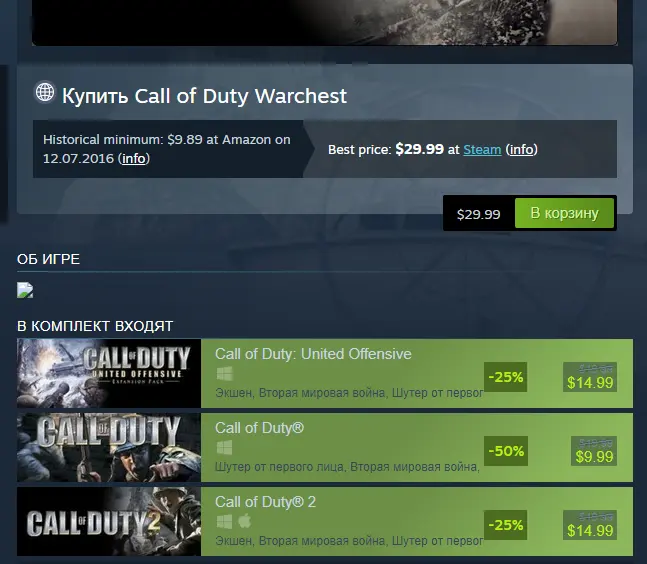Select the Call of Duty® 2 title text
This screenshot has width=647, height=564.
pos(265,502)
